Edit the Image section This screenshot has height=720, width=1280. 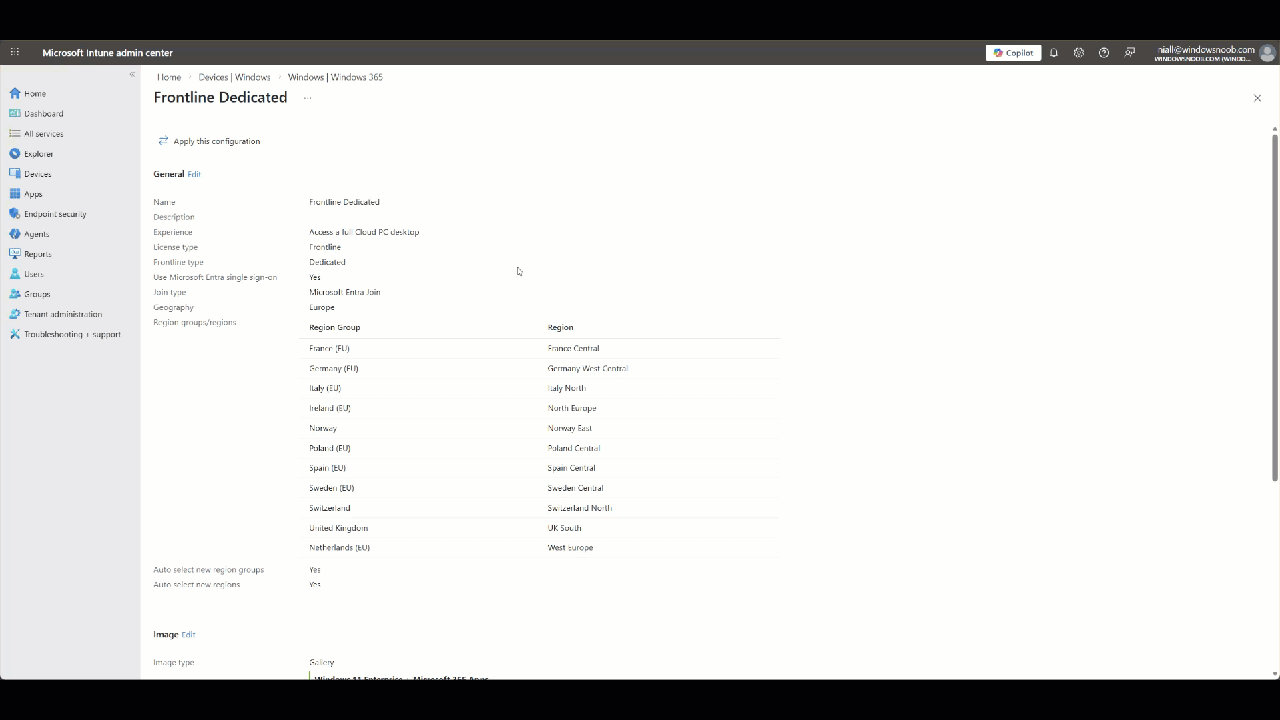pyautogui.click(x=188, y=634)
